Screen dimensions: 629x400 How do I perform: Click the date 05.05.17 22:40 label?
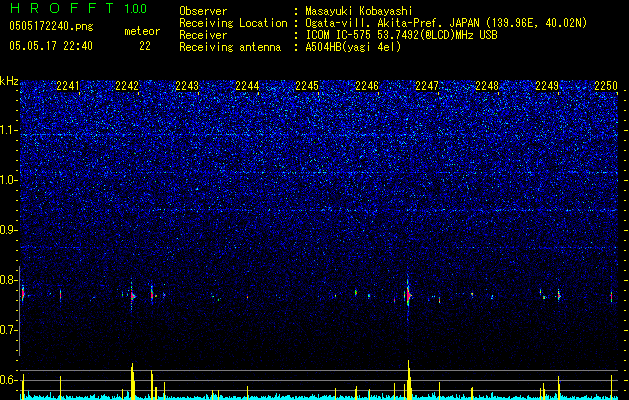click(51, 46)
